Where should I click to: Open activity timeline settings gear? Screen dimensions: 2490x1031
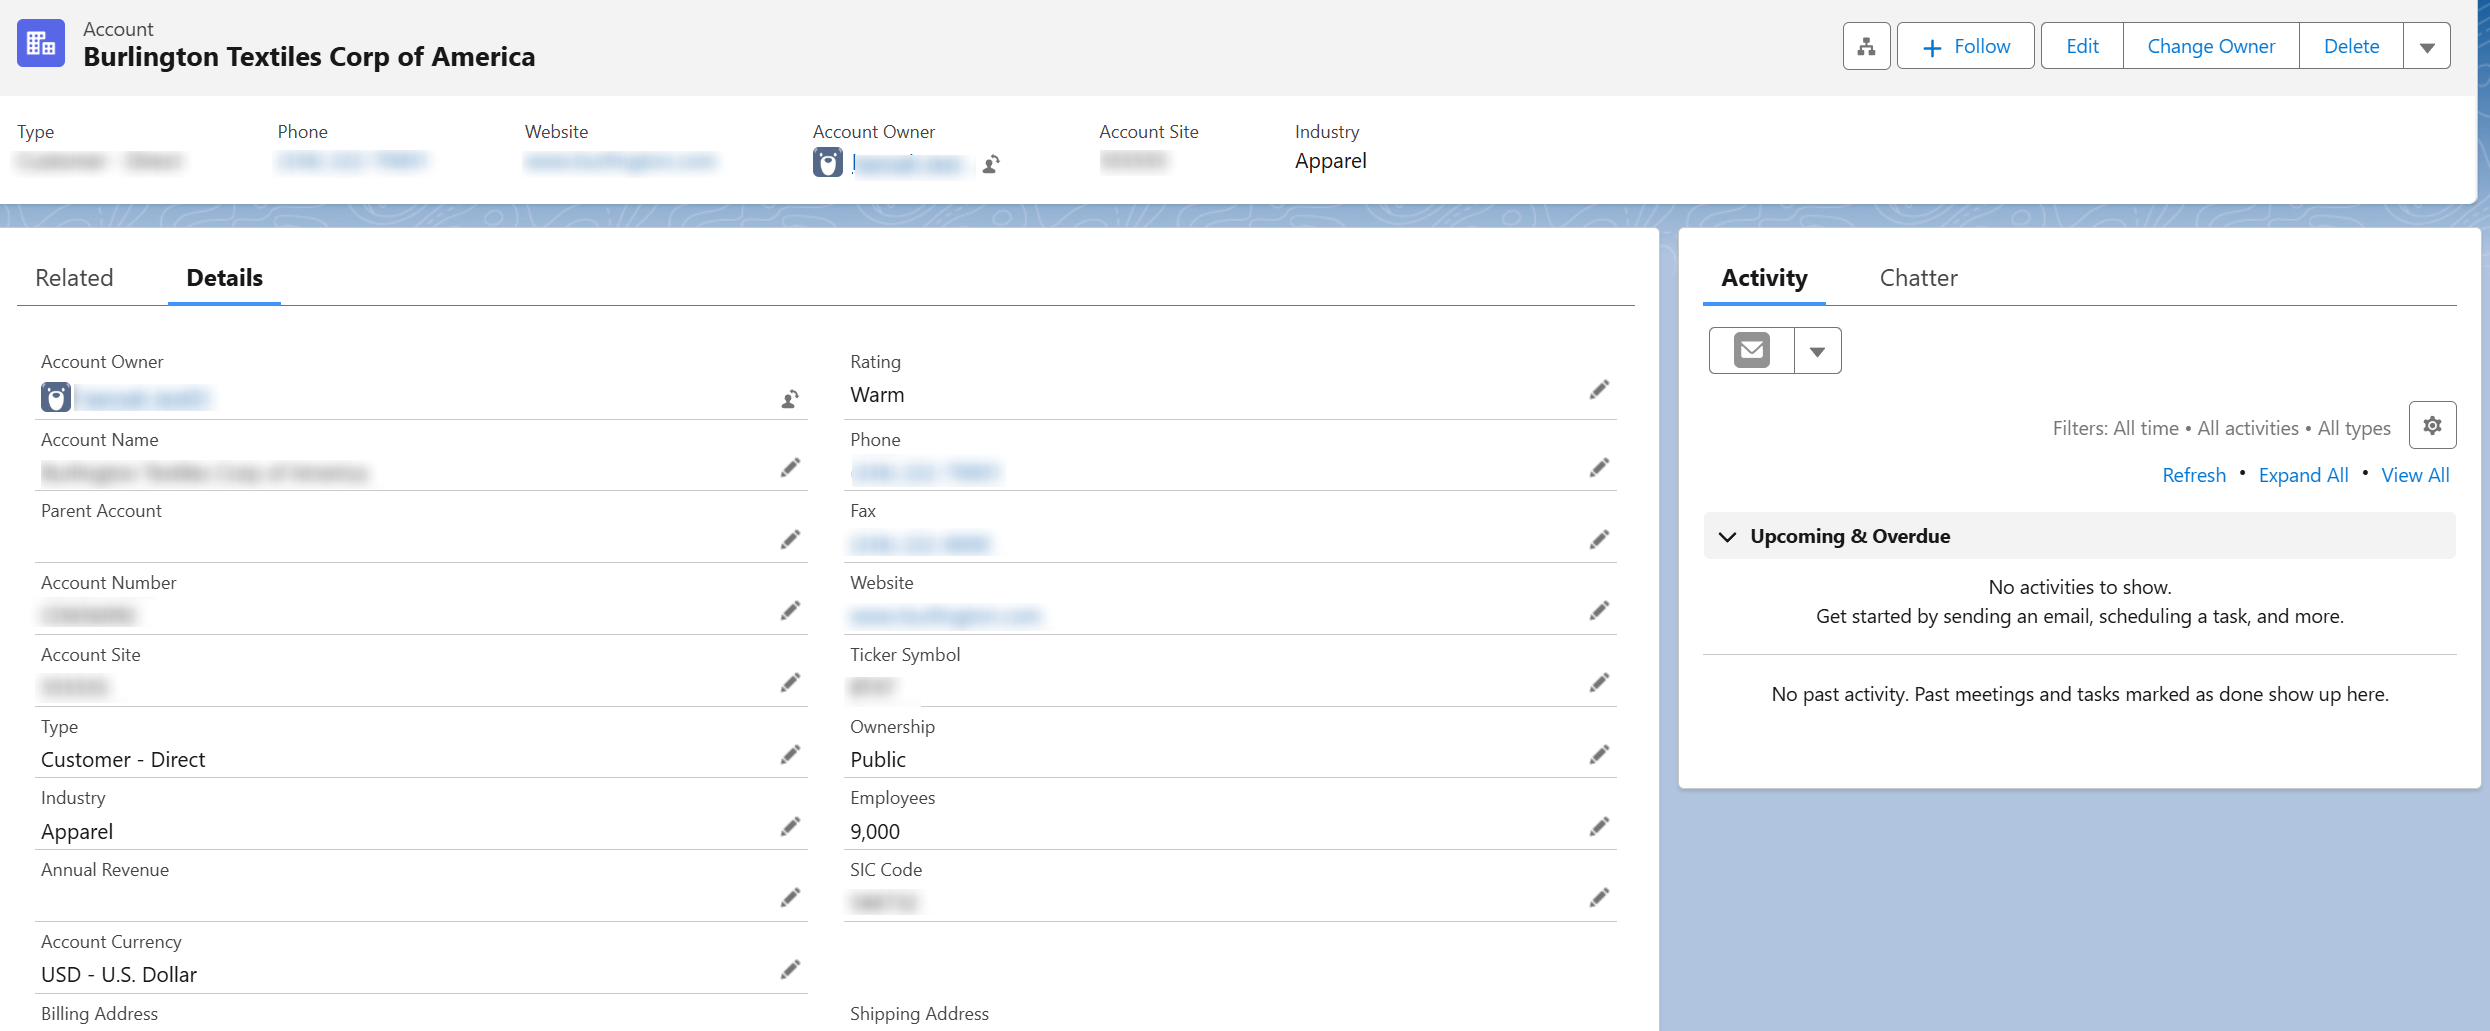click(2433, 424)
